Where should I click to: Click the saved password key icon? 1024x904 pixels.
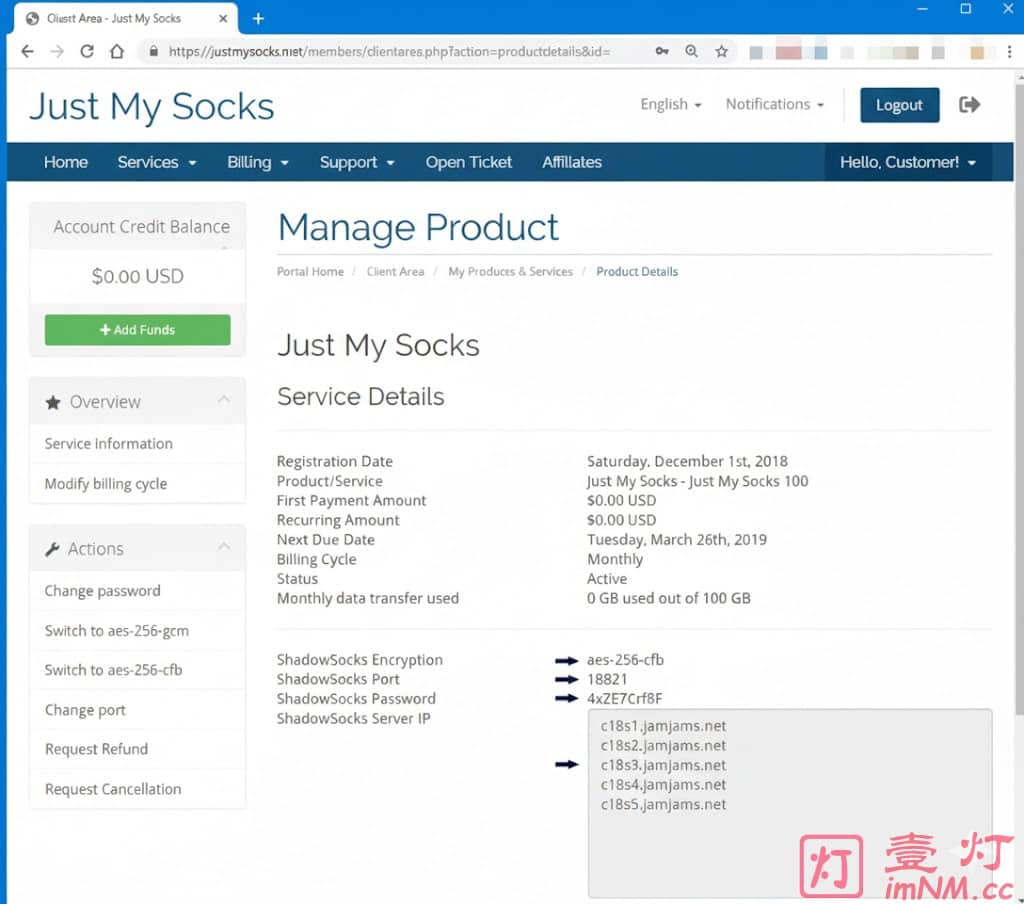click(x=662, y=51)
